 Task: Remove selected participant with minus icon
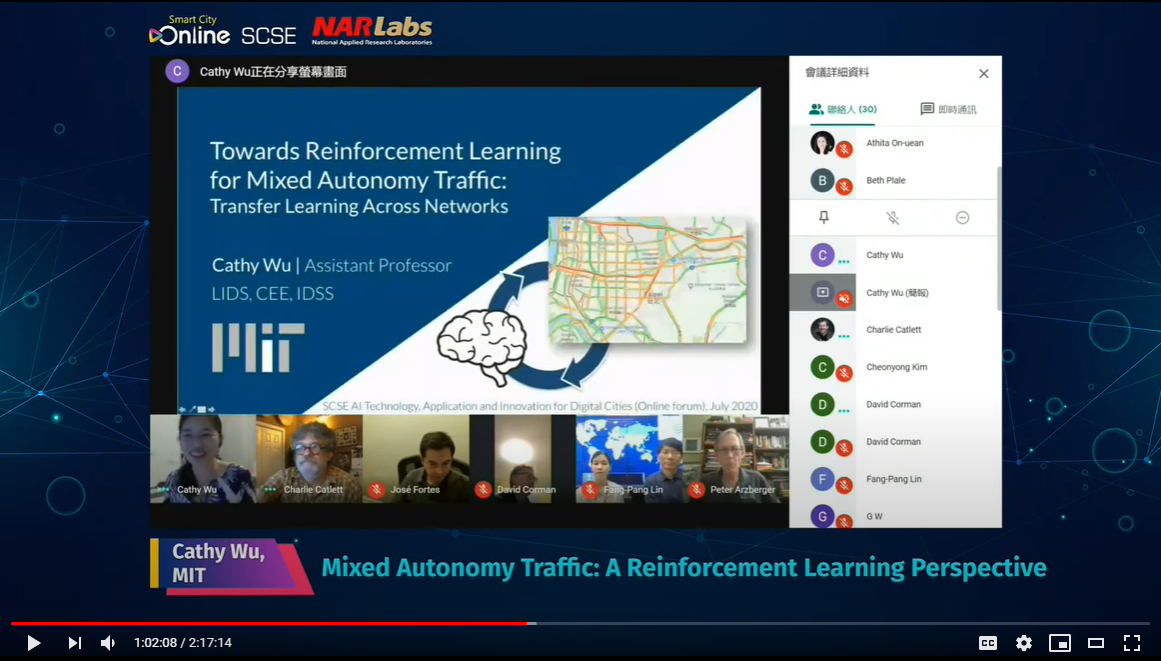coord(962,217)
